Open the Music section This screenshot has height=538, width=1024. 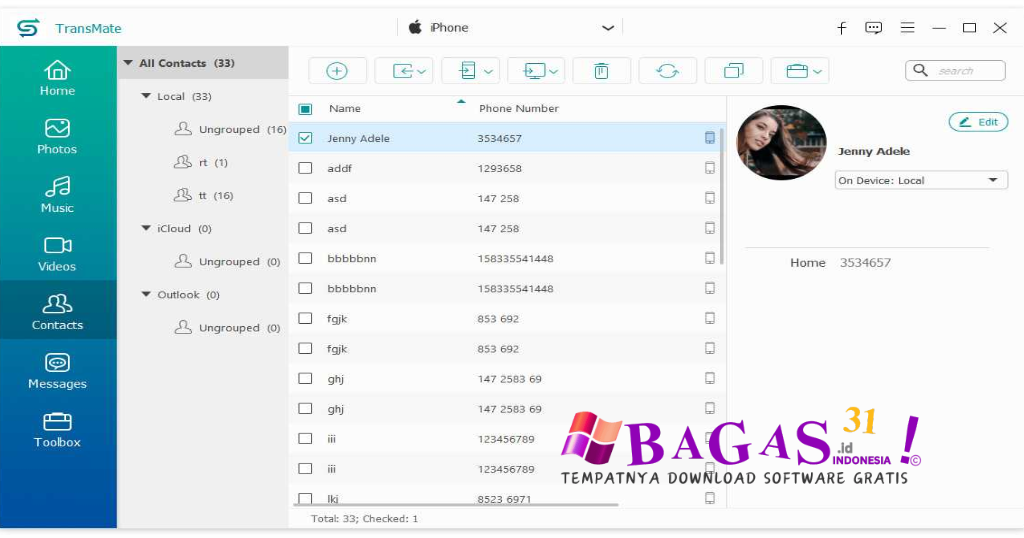[x=57, y=195]
